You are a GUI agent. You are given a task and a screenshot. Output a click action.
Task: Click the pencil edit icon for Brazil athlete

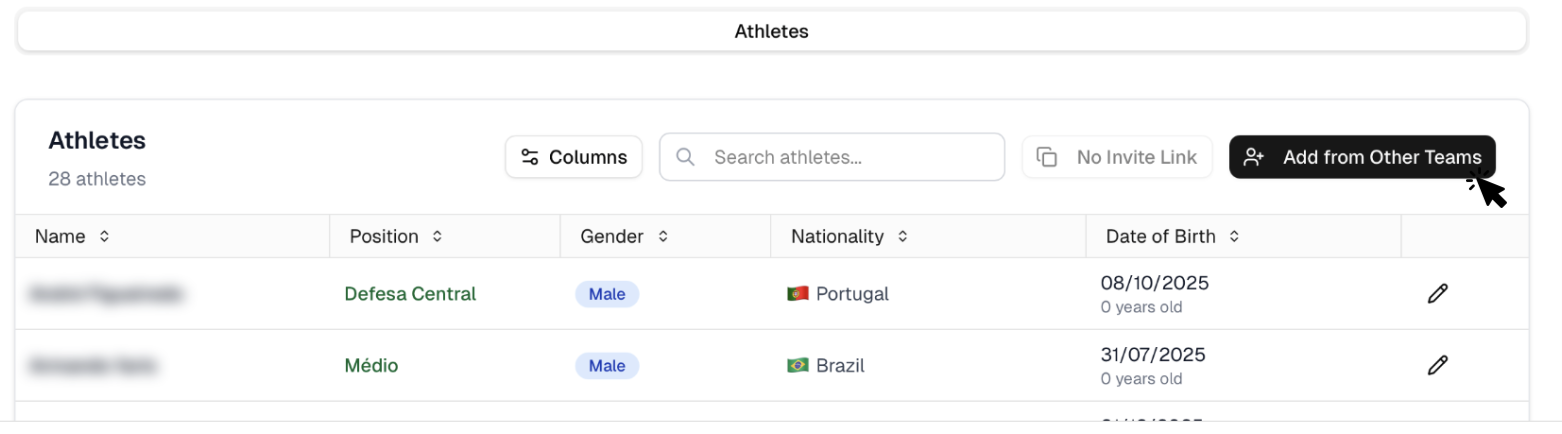pos(1437,365)
